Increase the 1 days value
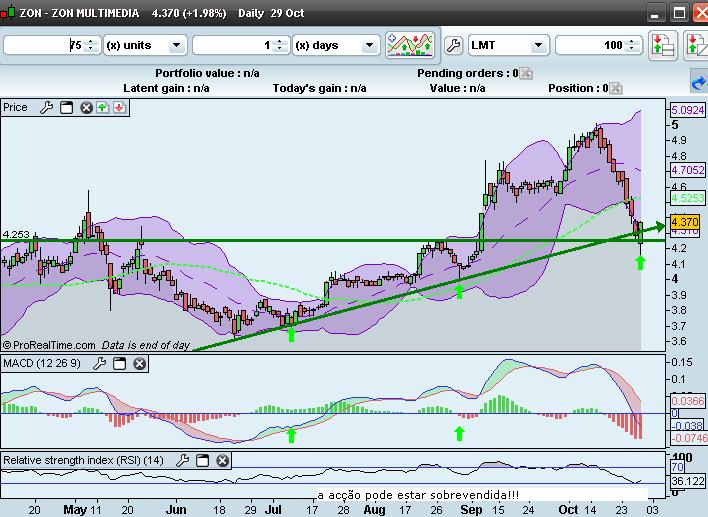708x517 pixels. [x=279, y=42]
